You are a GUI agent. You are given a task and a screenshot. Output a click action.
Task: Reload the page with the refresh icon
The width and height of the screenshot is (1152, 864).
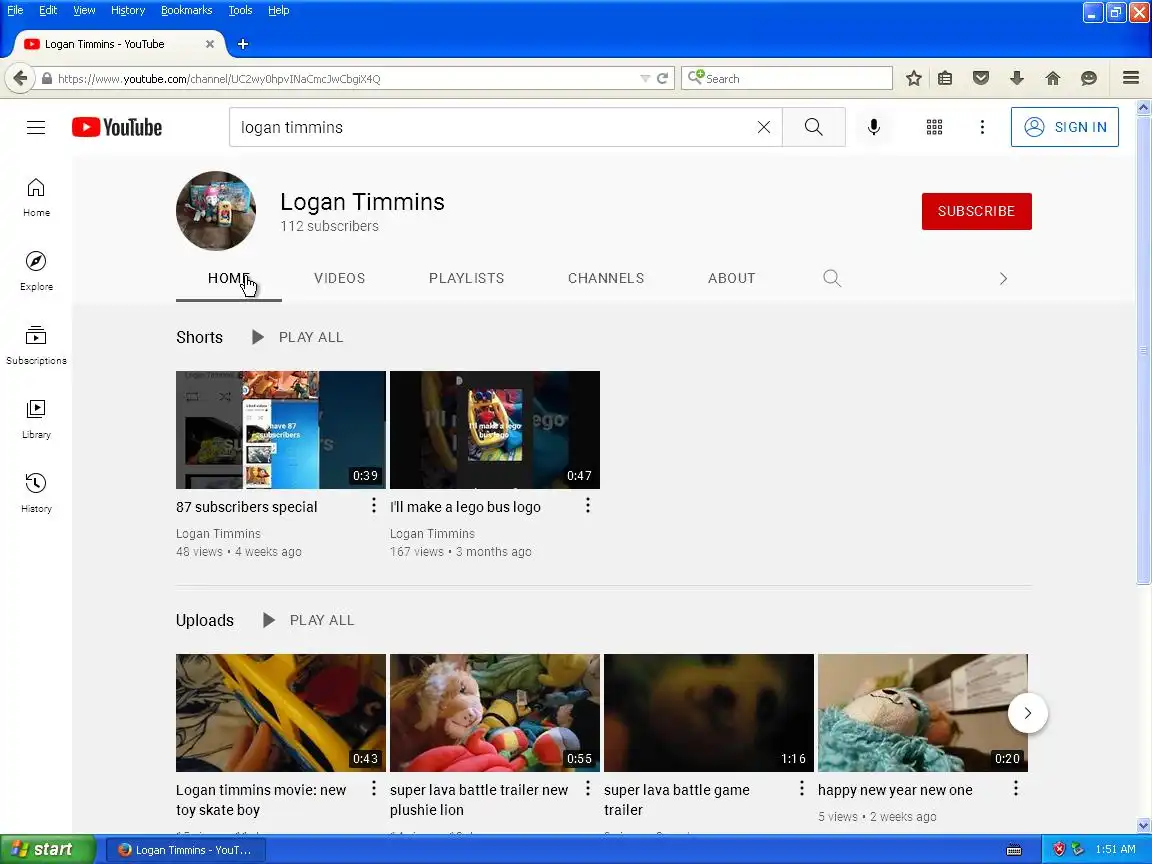(x=662, y=78)
